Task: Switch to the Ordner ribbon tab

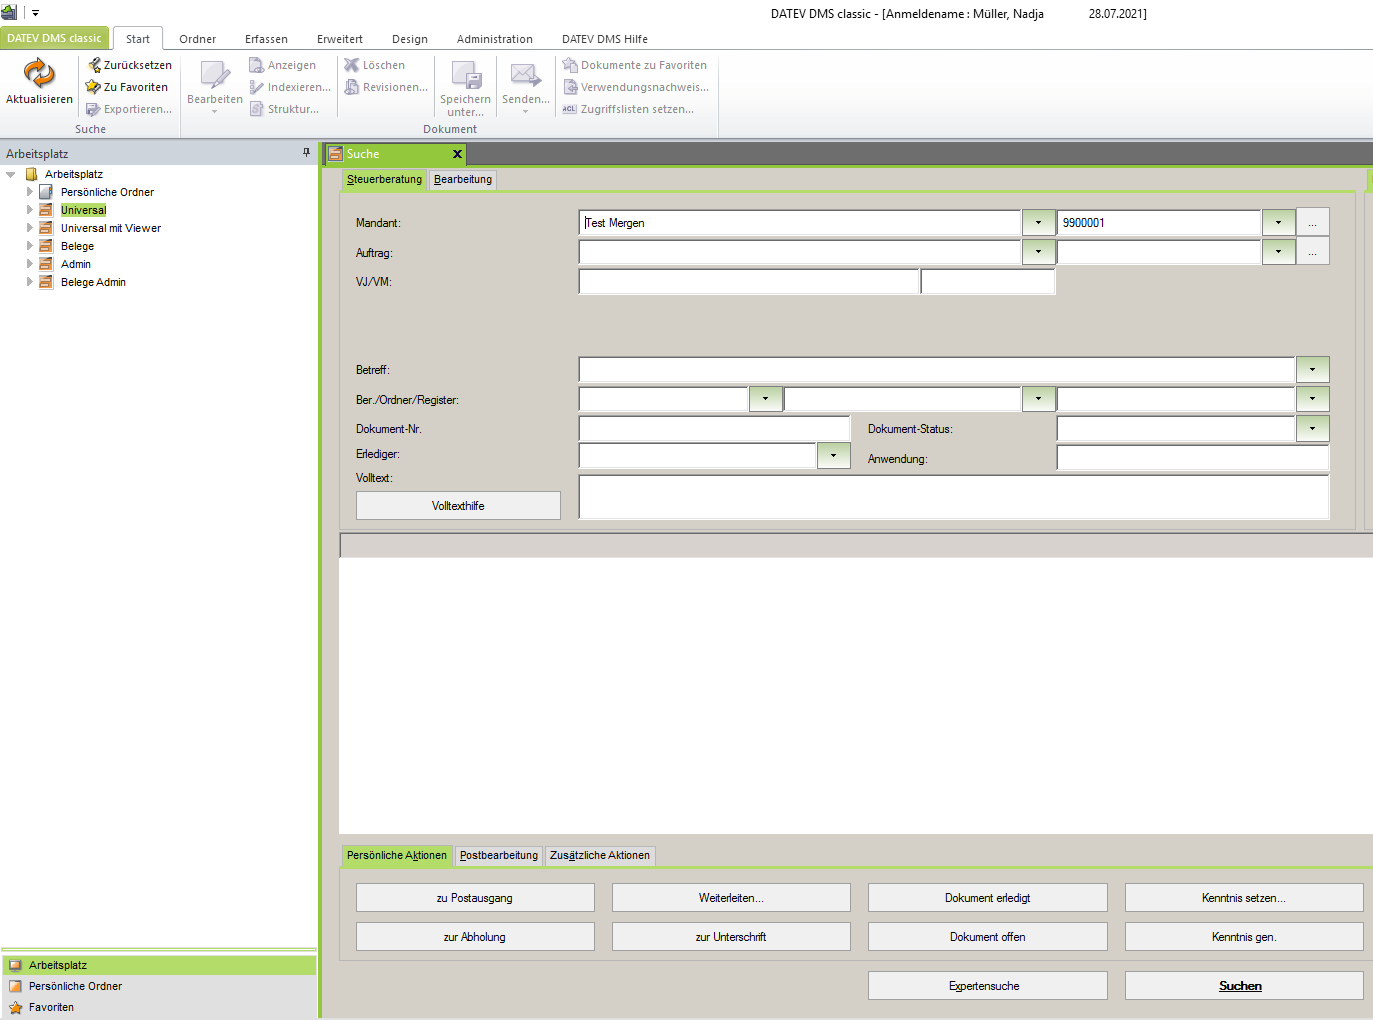Action: click(x=197, y=39)
